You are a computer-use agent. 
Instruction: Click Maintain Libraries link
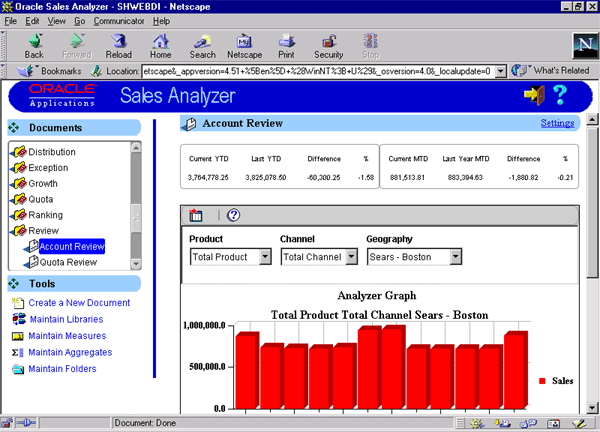pyautogui.click(x=67, y=319)
